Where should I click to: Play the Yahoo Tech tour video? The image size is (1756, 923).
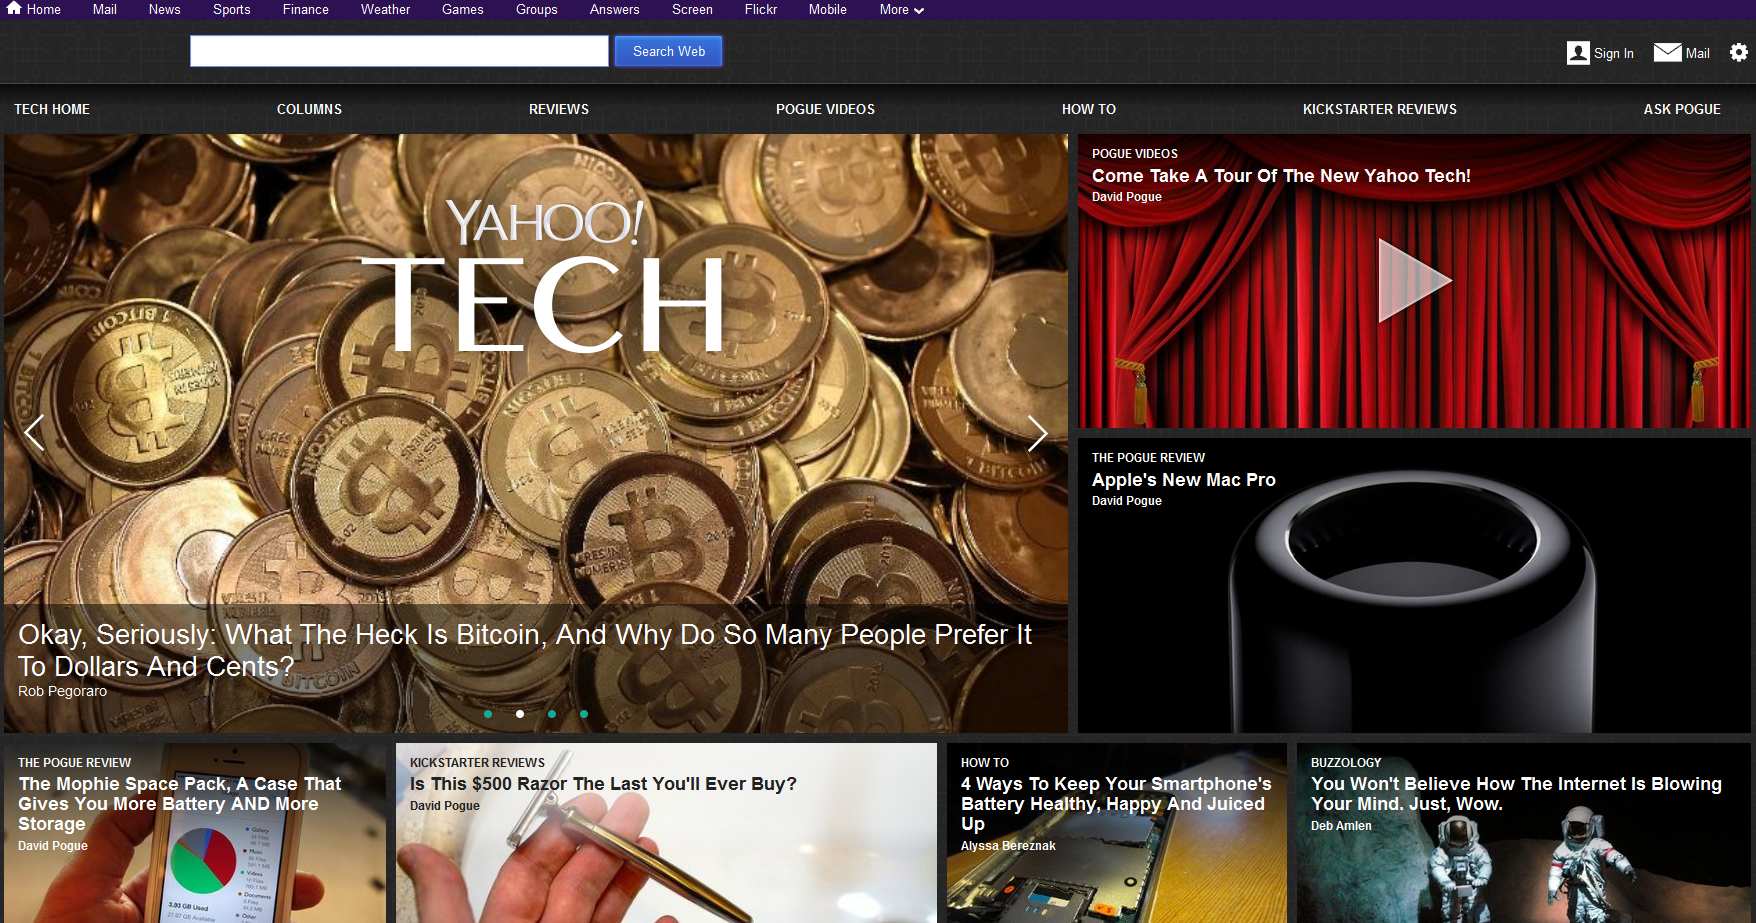1413,280
